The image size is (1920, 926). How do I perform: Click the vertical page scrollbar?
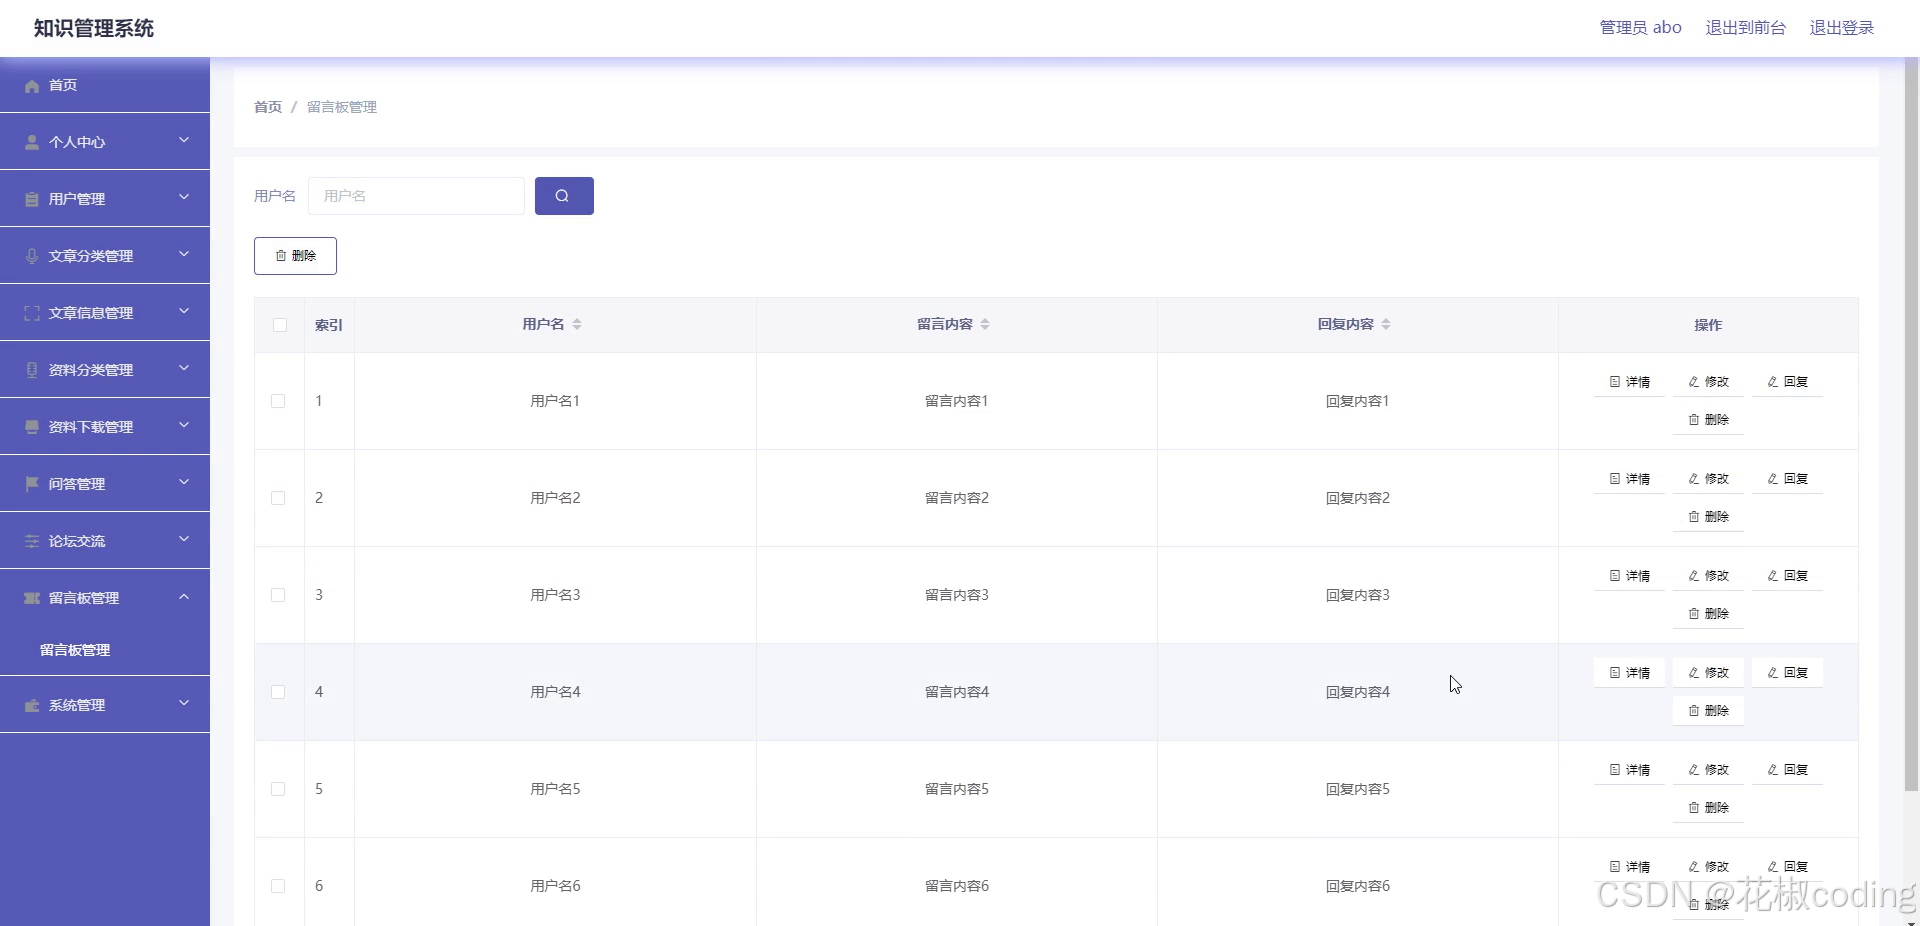point(1911,425)
